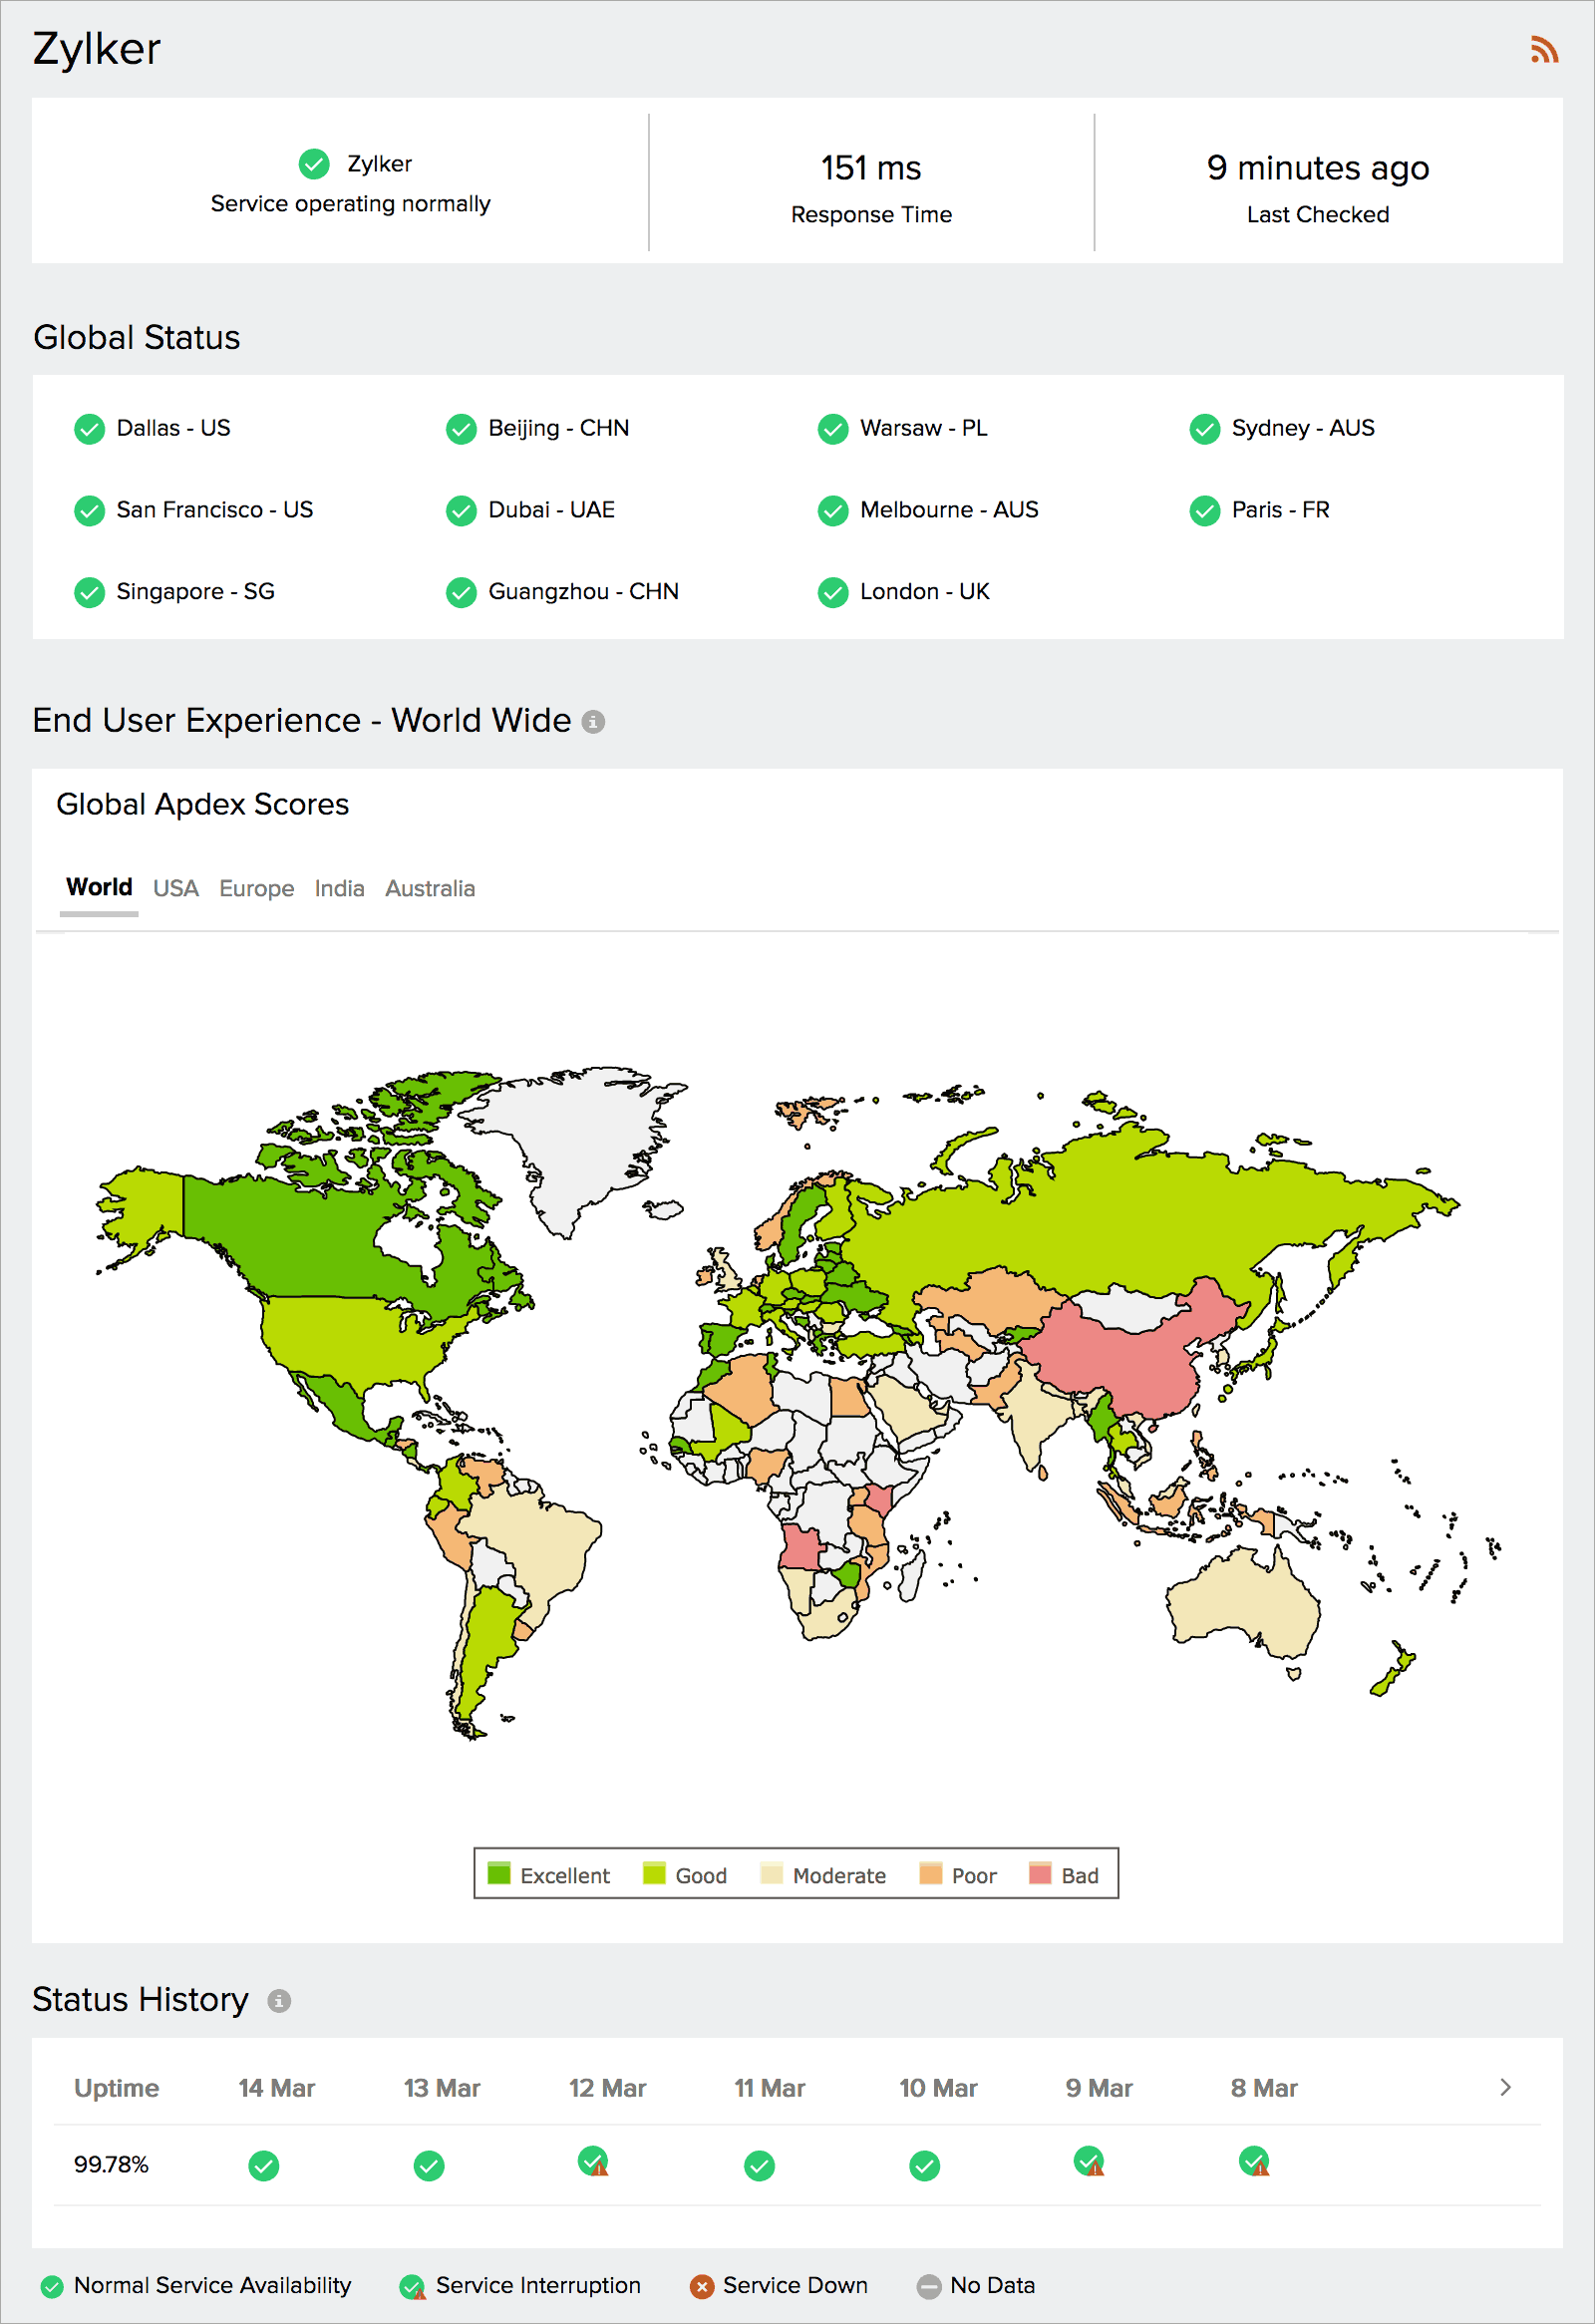Show older dates with Status History chevron
This screenshot has height=2324, width=1595.
click(1506, 2088)
